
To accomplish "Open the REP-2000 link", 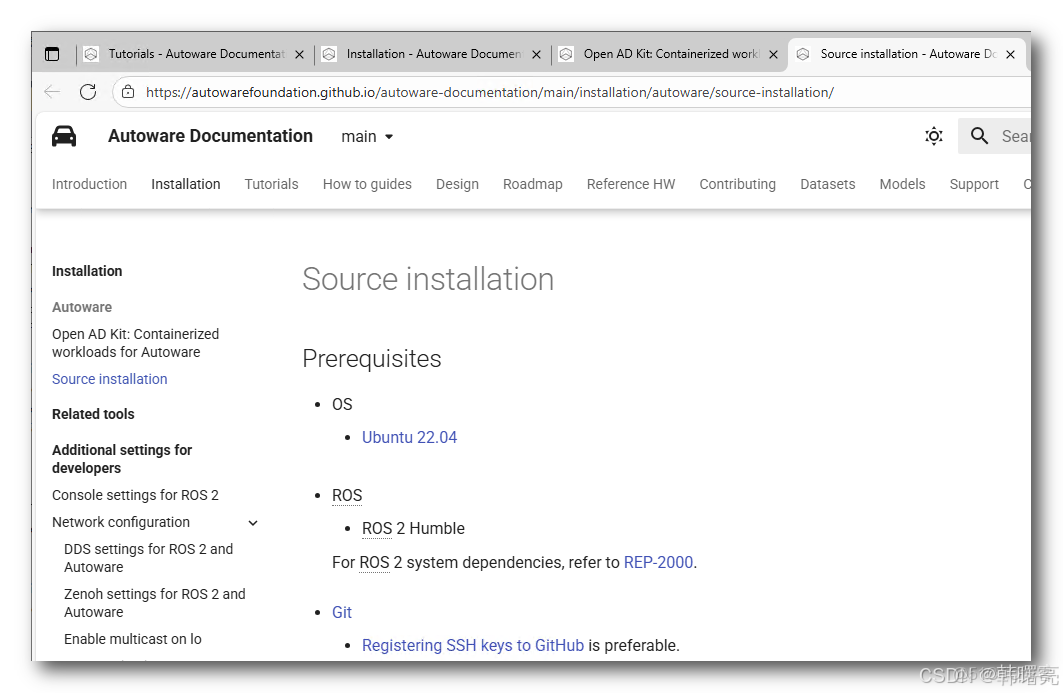I will (658, 562).
